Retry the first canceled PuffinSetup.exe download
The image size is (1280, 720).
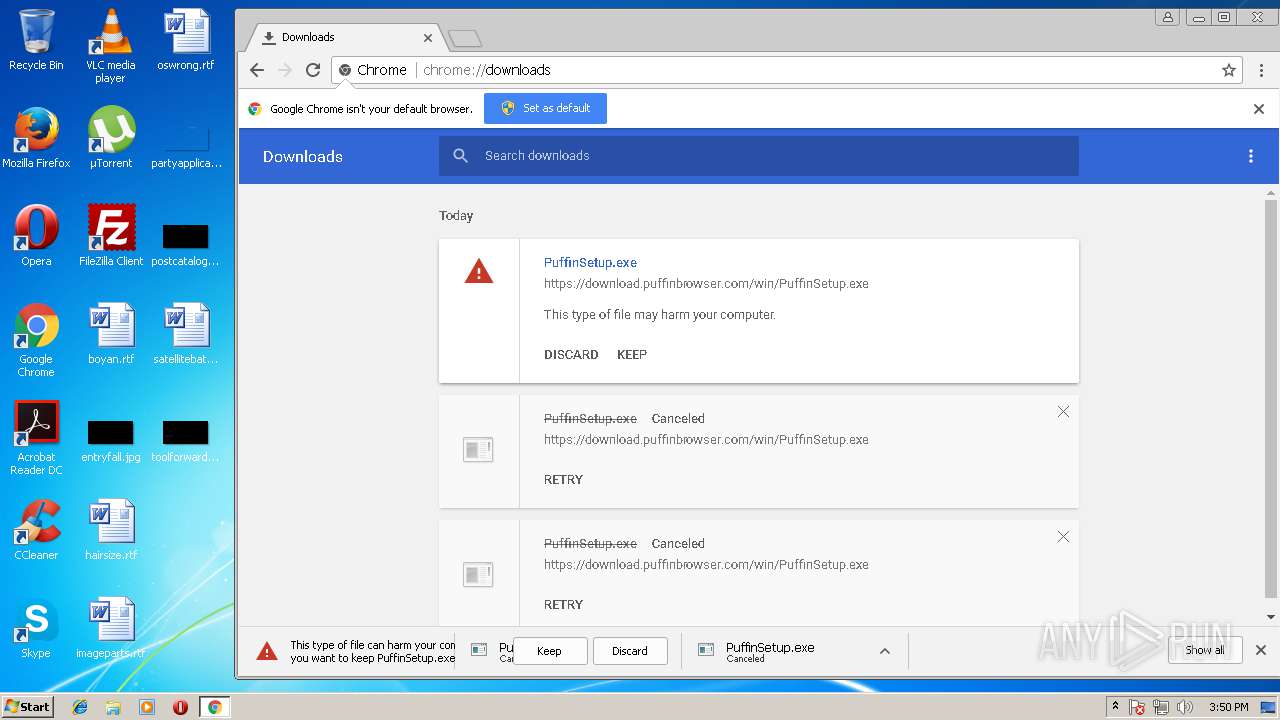point(563,480)
